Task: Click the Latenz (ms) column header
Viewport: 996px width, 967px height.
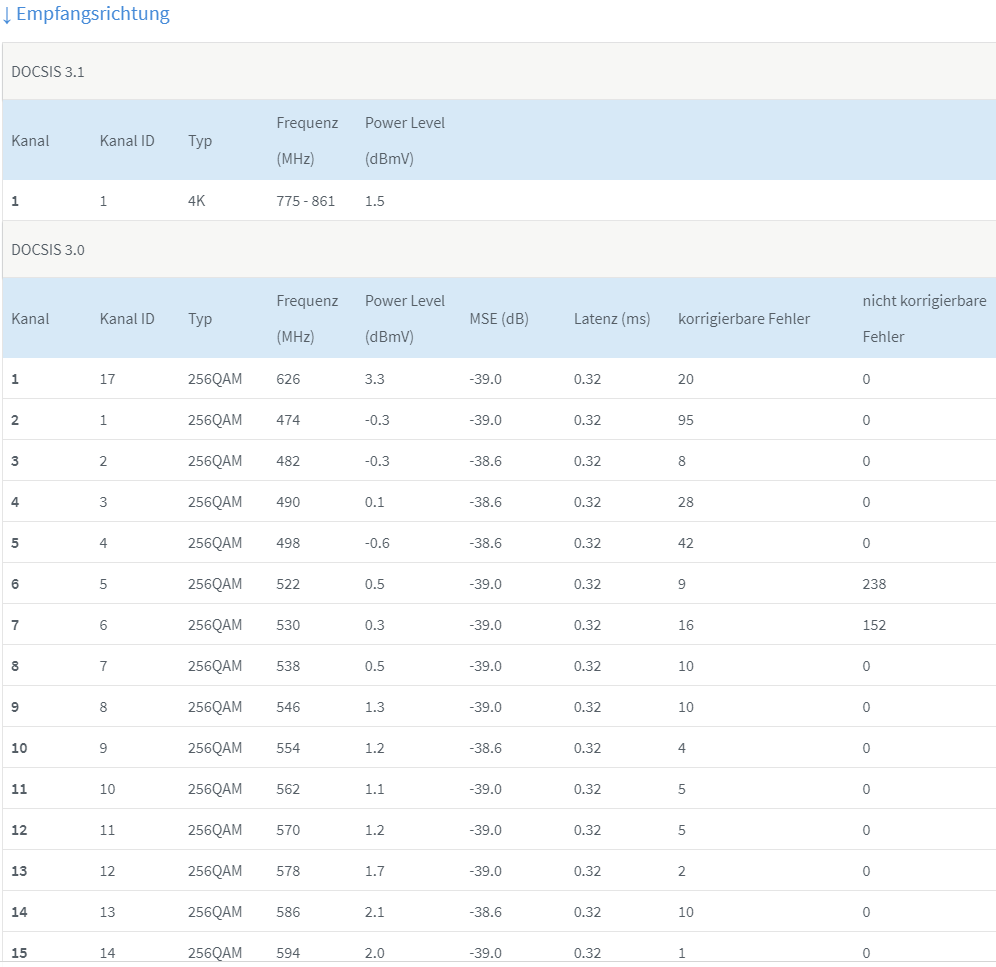Action: click(611, 319)
